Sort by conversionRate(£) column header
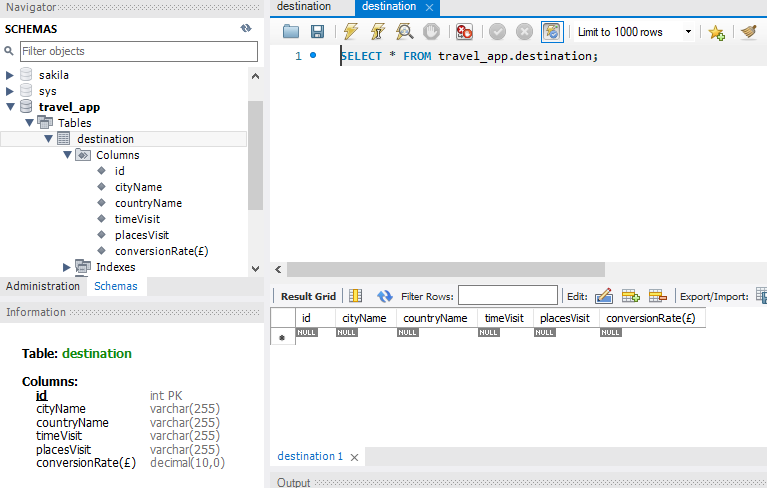 652,318
